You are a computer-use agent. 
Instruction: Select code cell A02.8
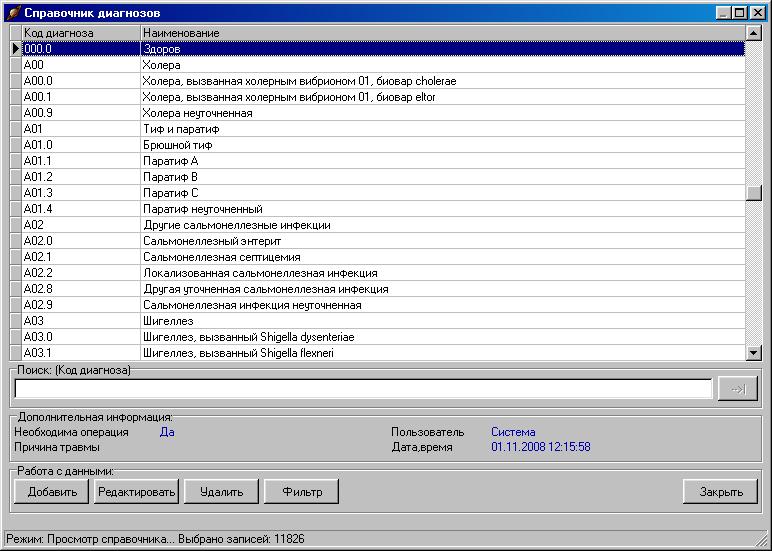click(81, 289)
